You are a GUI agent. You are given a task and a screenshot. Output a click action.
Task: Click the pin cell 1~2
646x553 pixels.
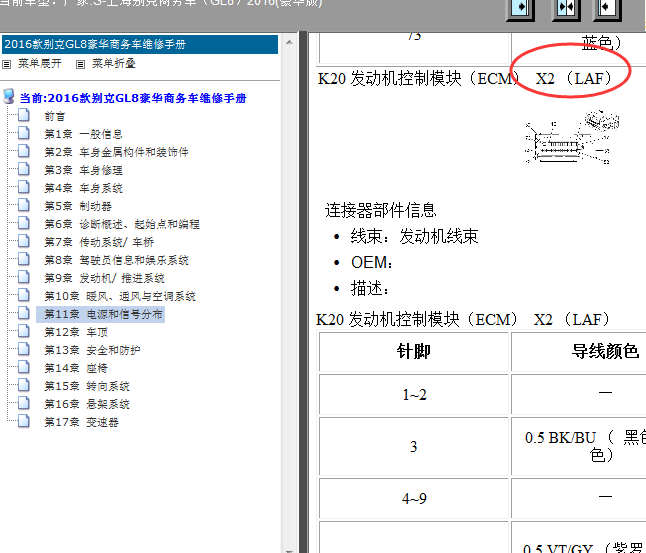[414, 395]
